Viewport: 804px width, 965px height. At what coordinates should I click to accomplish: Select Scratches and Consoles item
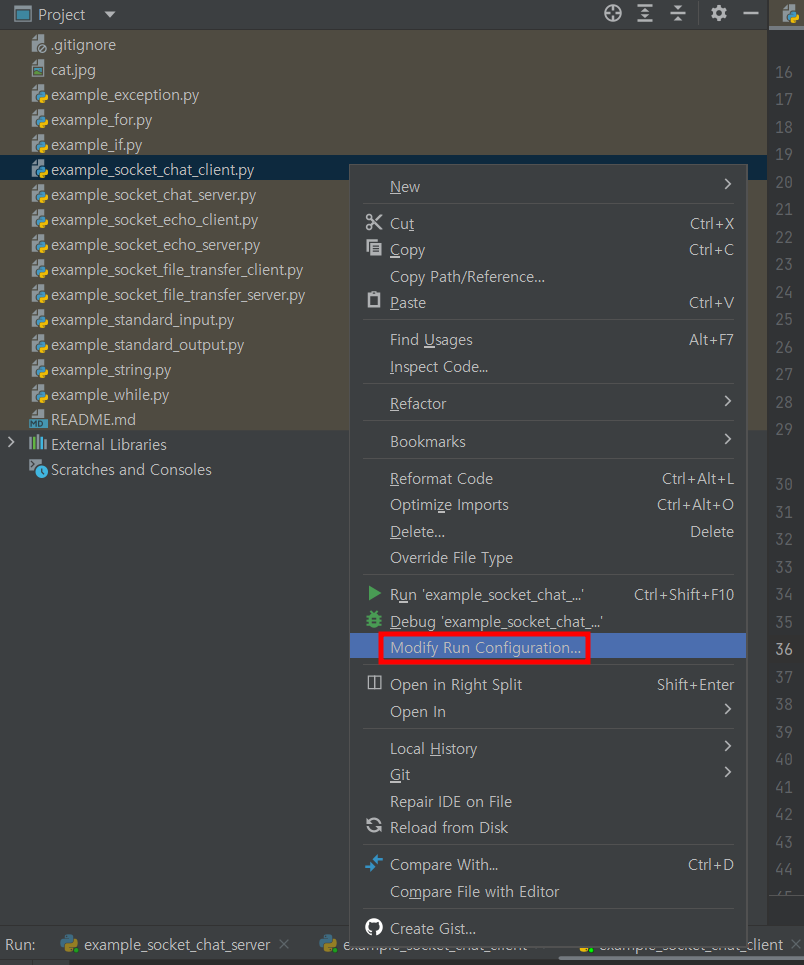tap(131, 470)
